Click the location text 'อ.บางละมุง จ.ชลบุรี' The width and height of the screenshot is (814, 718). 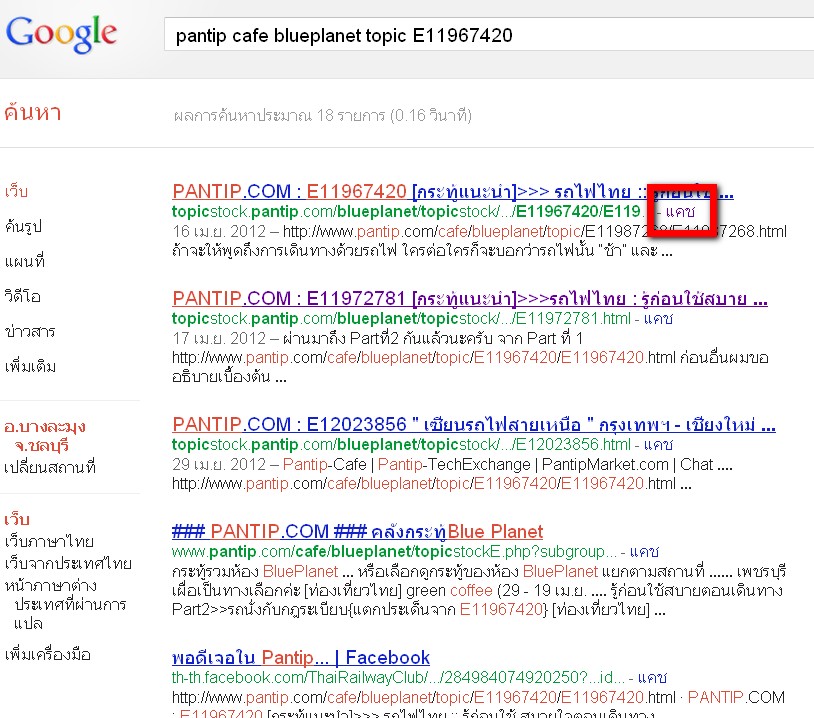tap(45, 436)
